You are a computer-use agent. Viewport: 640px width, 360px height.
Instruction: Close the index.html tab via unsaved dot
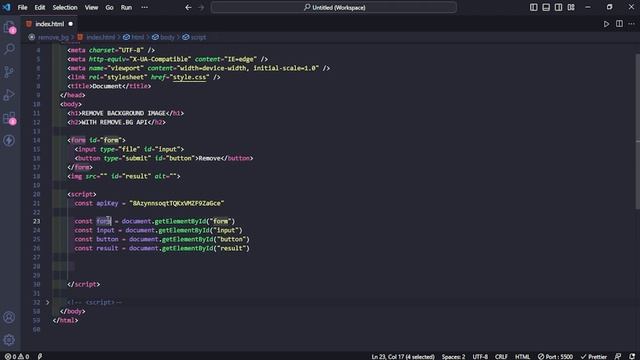[x=71, y=24]
